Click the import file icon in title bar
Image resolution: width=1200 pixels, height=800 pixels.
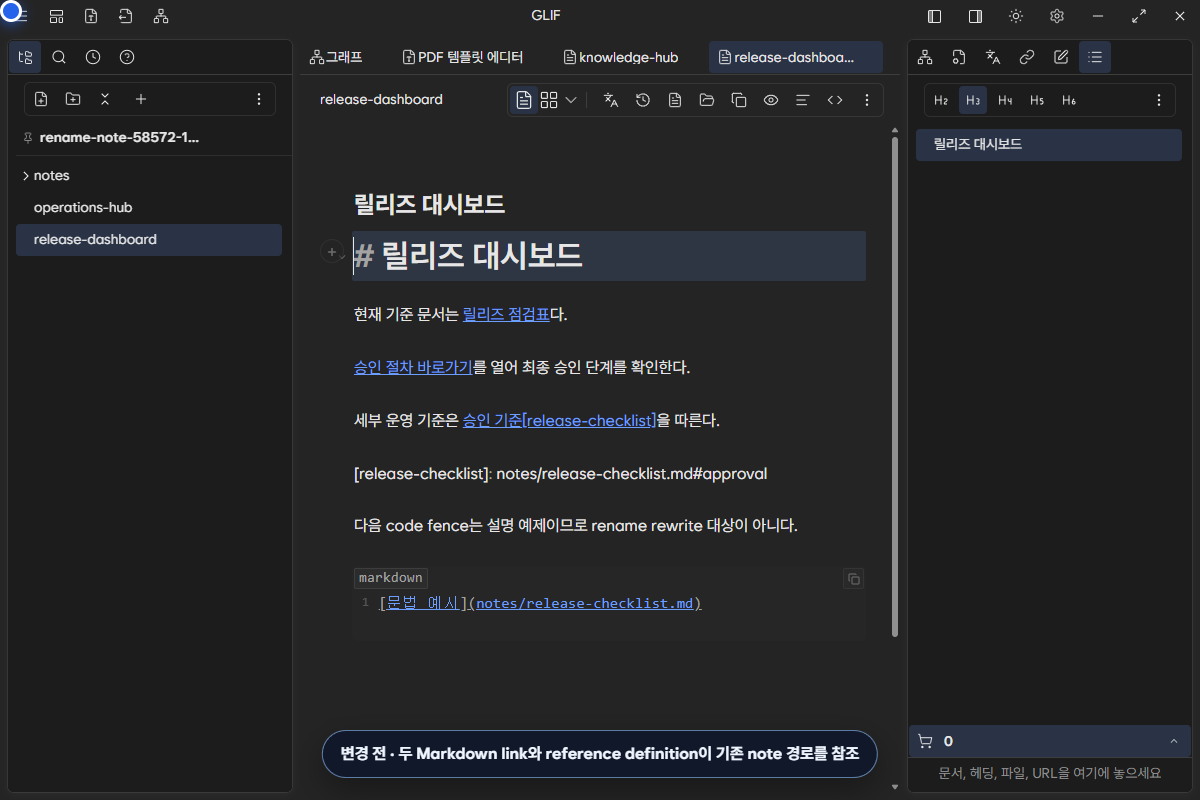[125, 16]
